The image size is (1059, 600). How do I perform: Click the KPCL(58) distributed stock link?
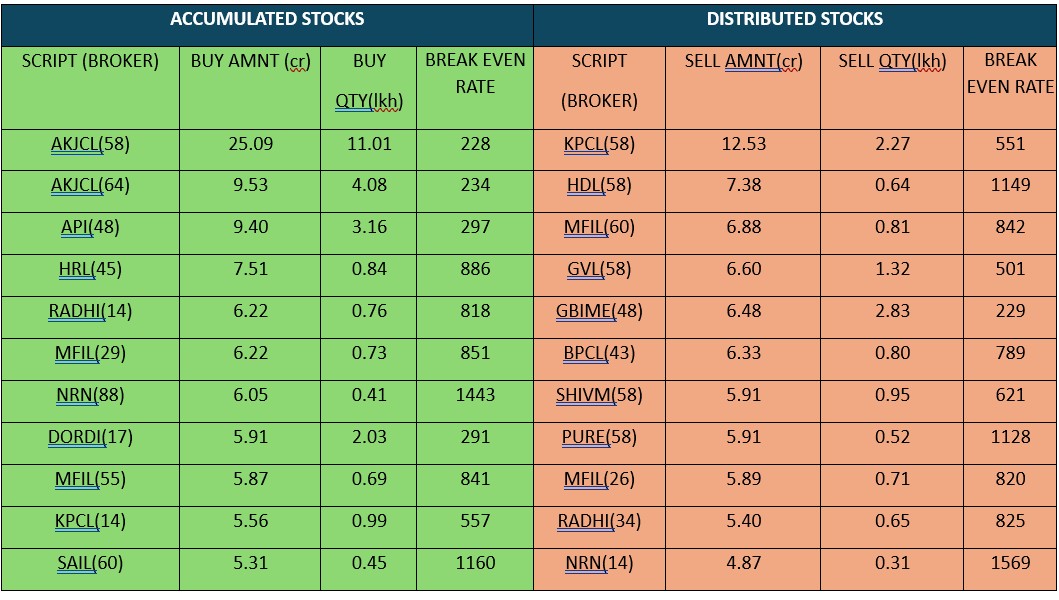point(599,144)
